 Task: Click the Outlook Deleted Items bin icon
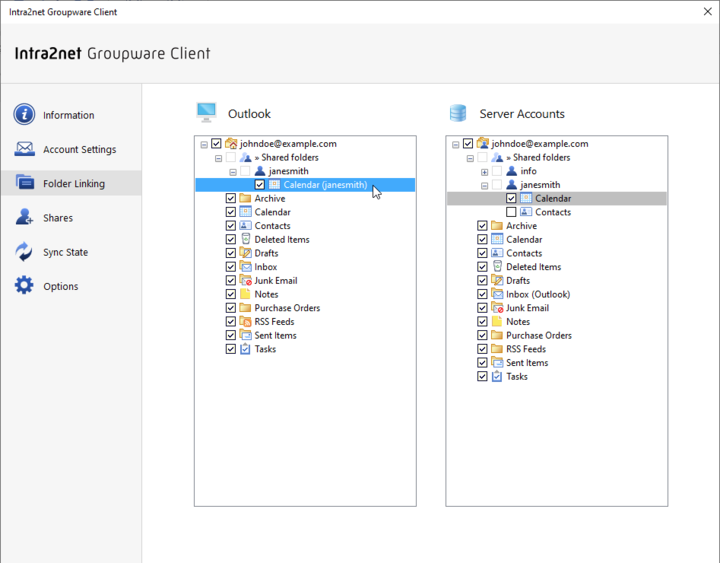pyautogui.click(x=246, y=239)
